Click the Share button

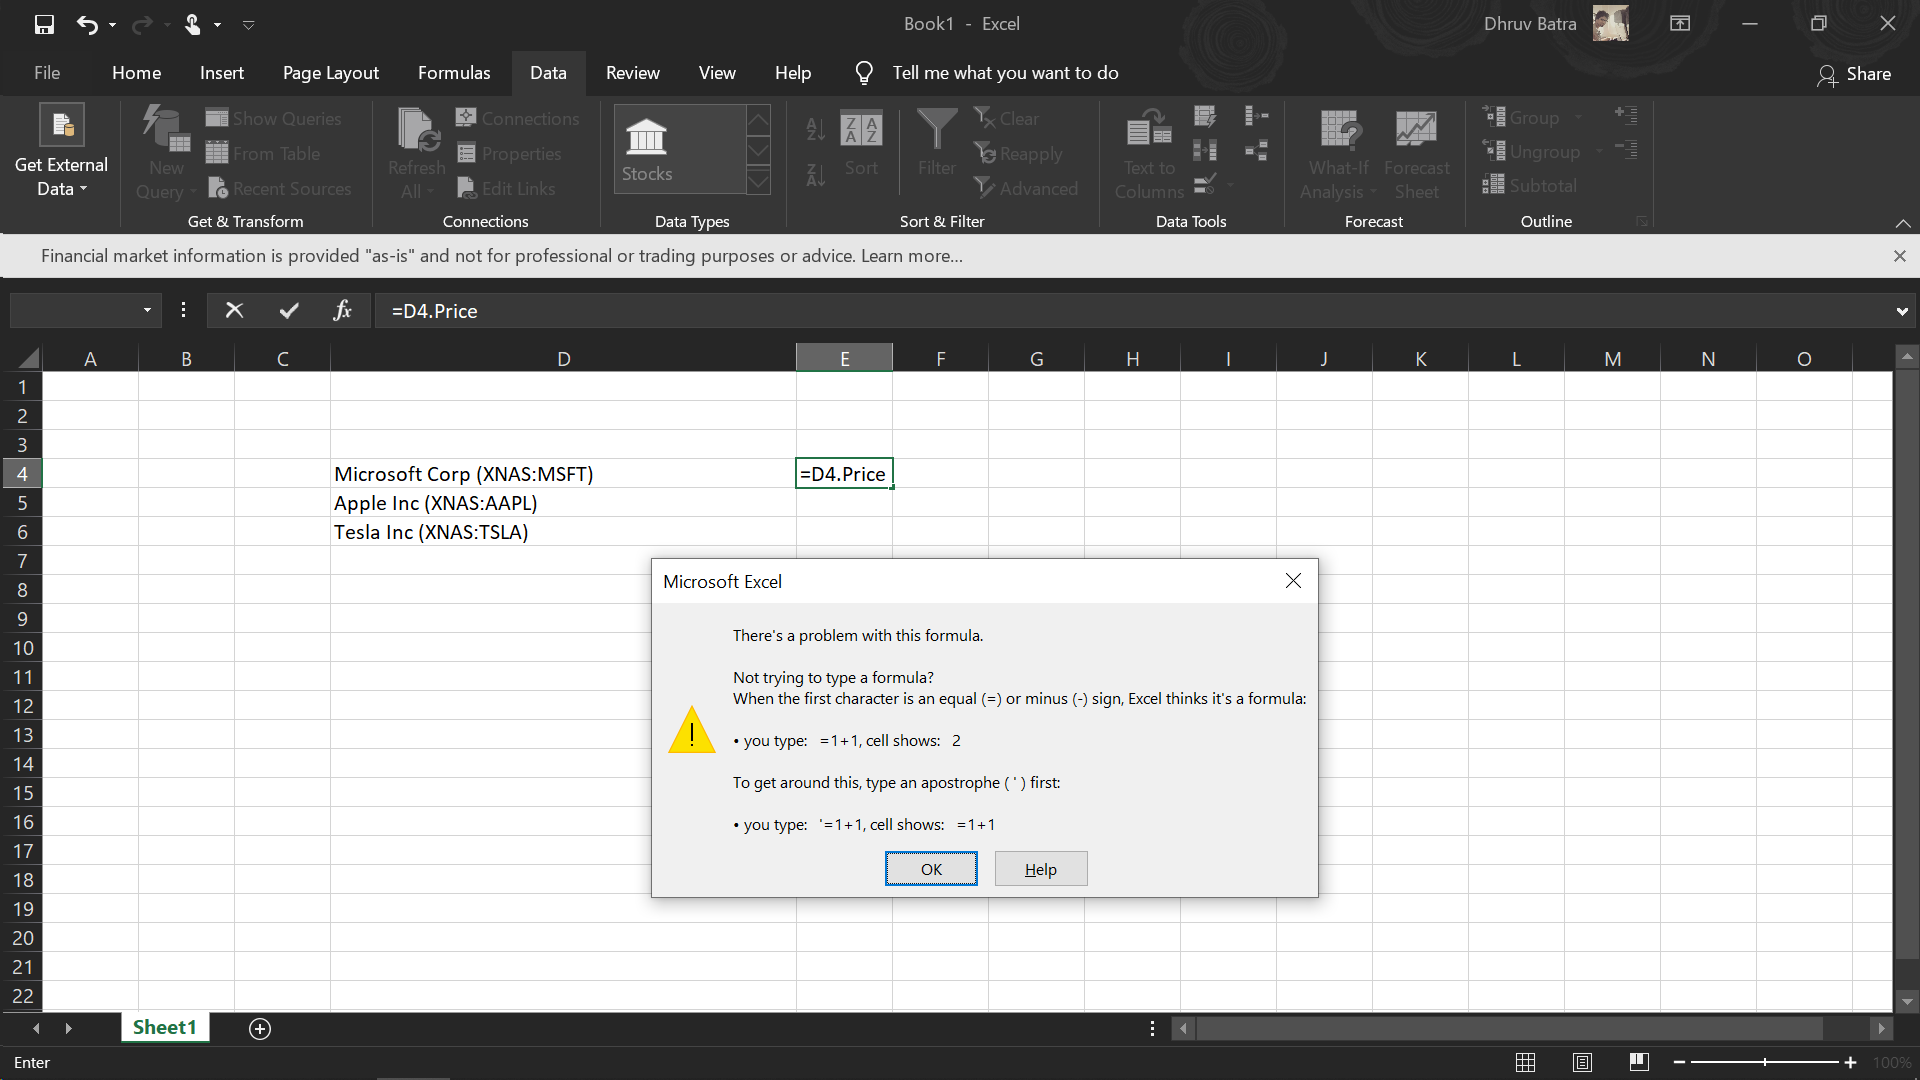(1855, 74)
